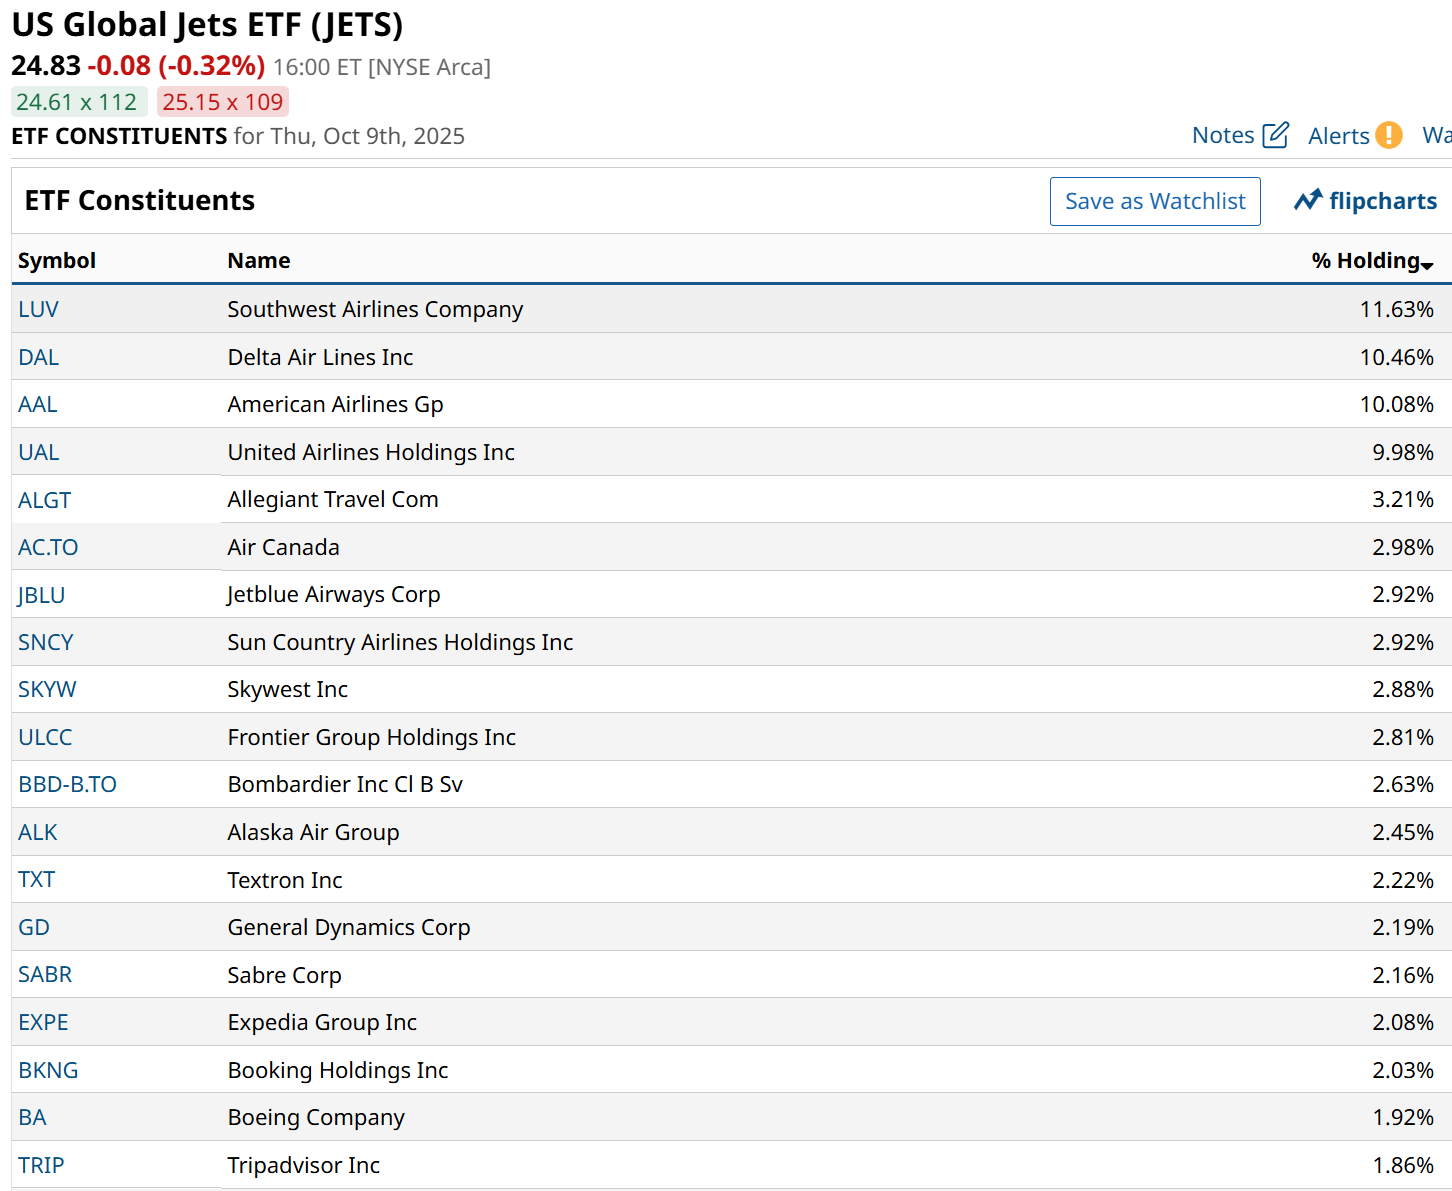
Task: Click the 1.86% holding value
Action: coord(1402,1165)
